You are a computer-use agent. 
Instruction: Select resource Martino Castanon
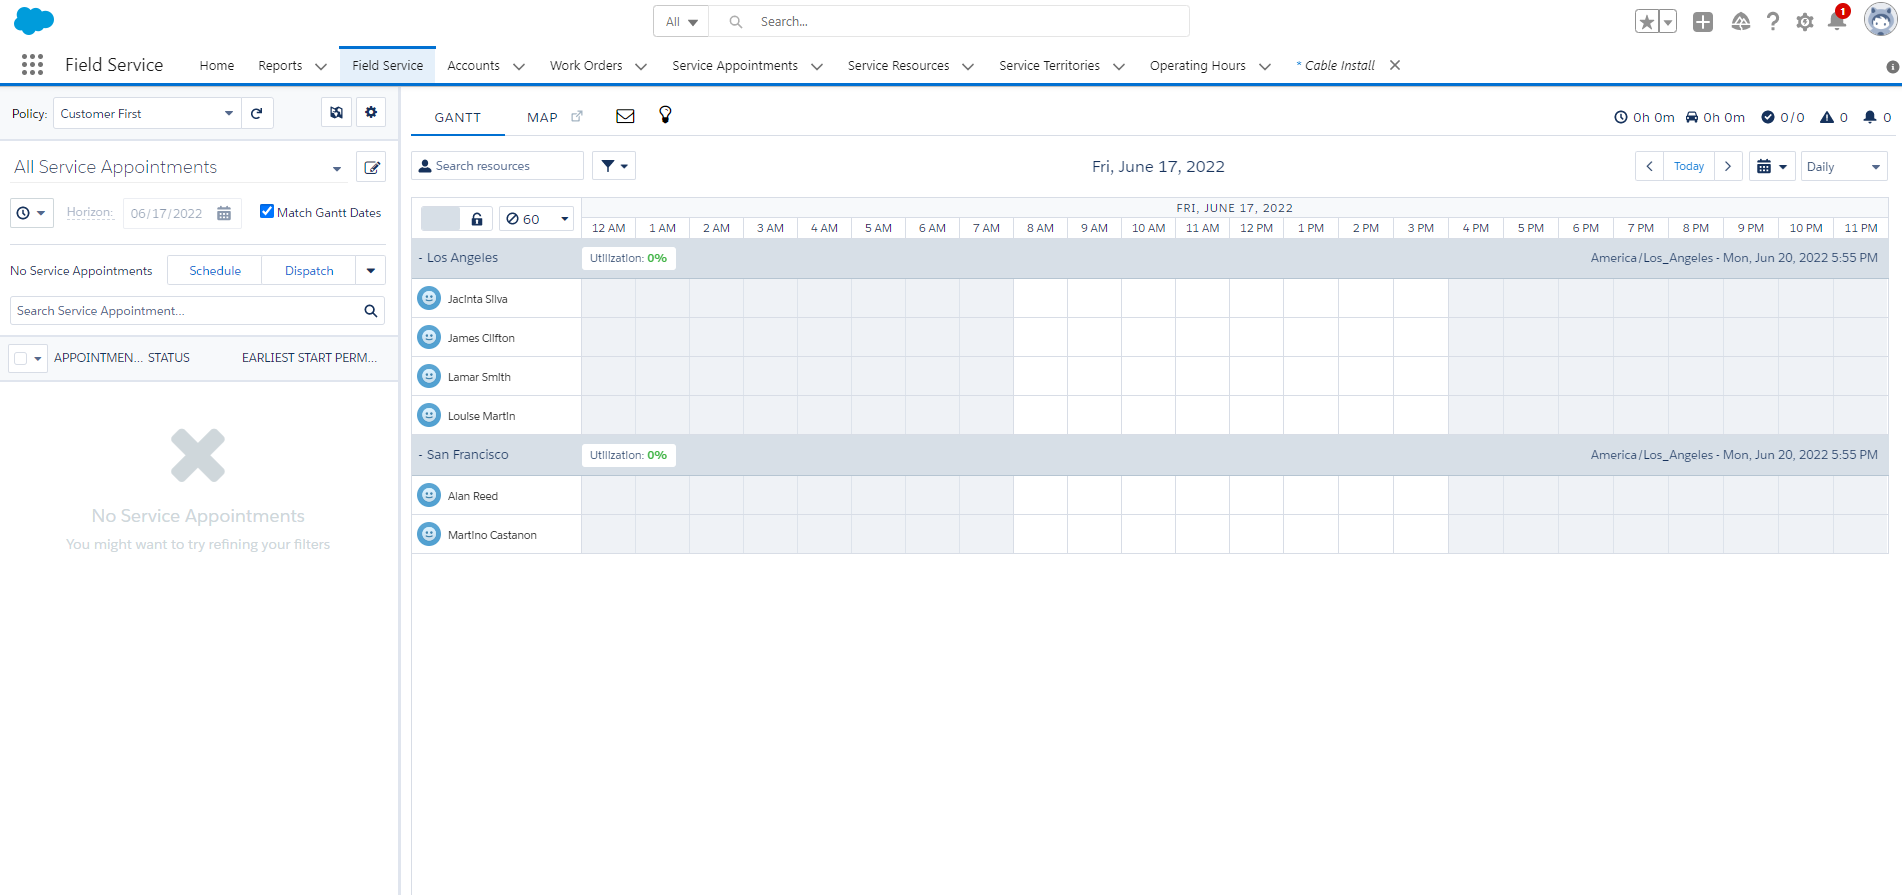492,535
